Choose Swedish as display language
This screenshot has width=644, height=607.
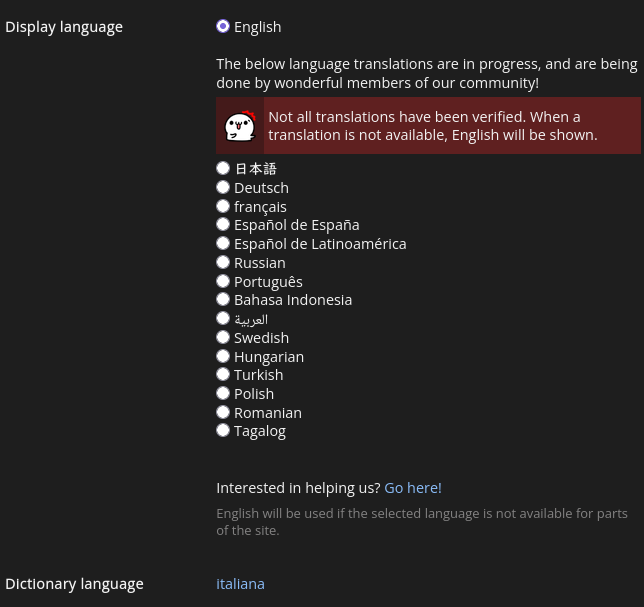[x=223, y=337]
